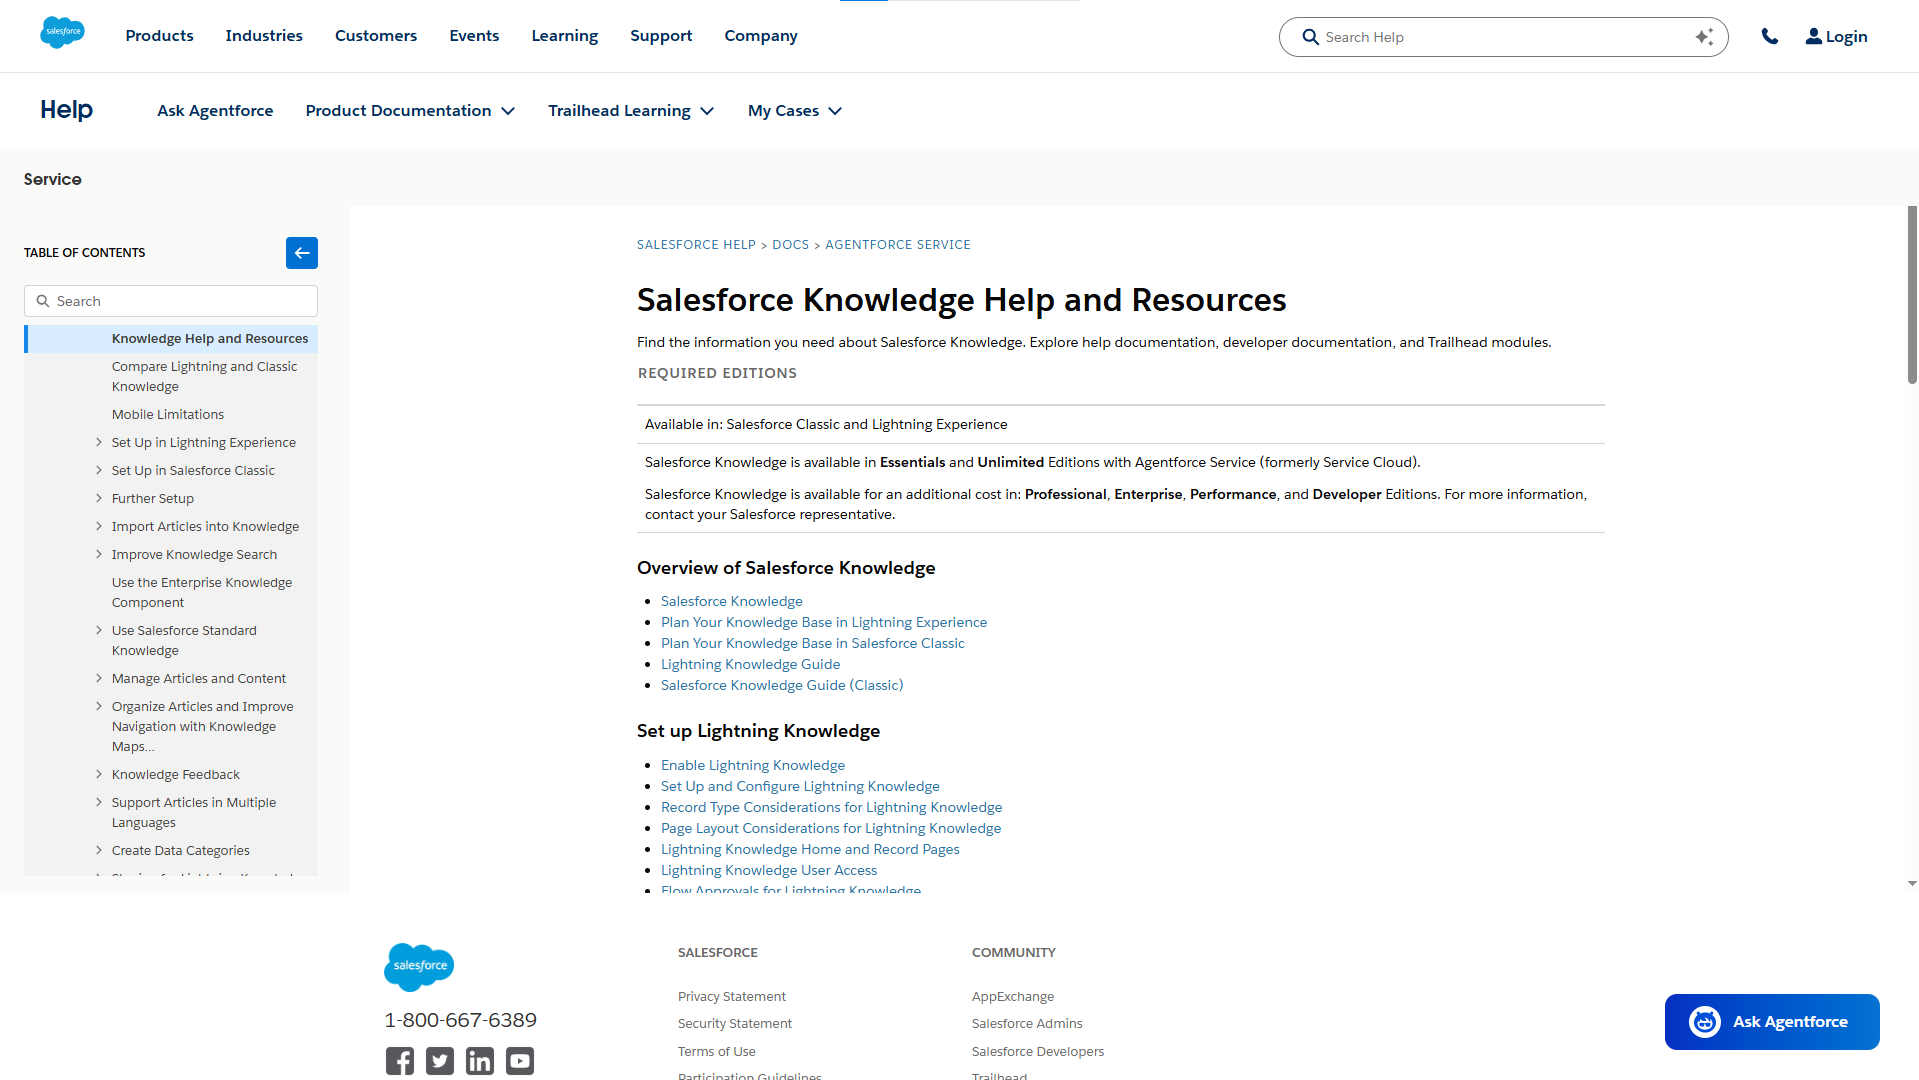The height and width of the screenshot is (1080, 1919).
Task: Open AppExchange footer link
Action: click(1013, 997)
